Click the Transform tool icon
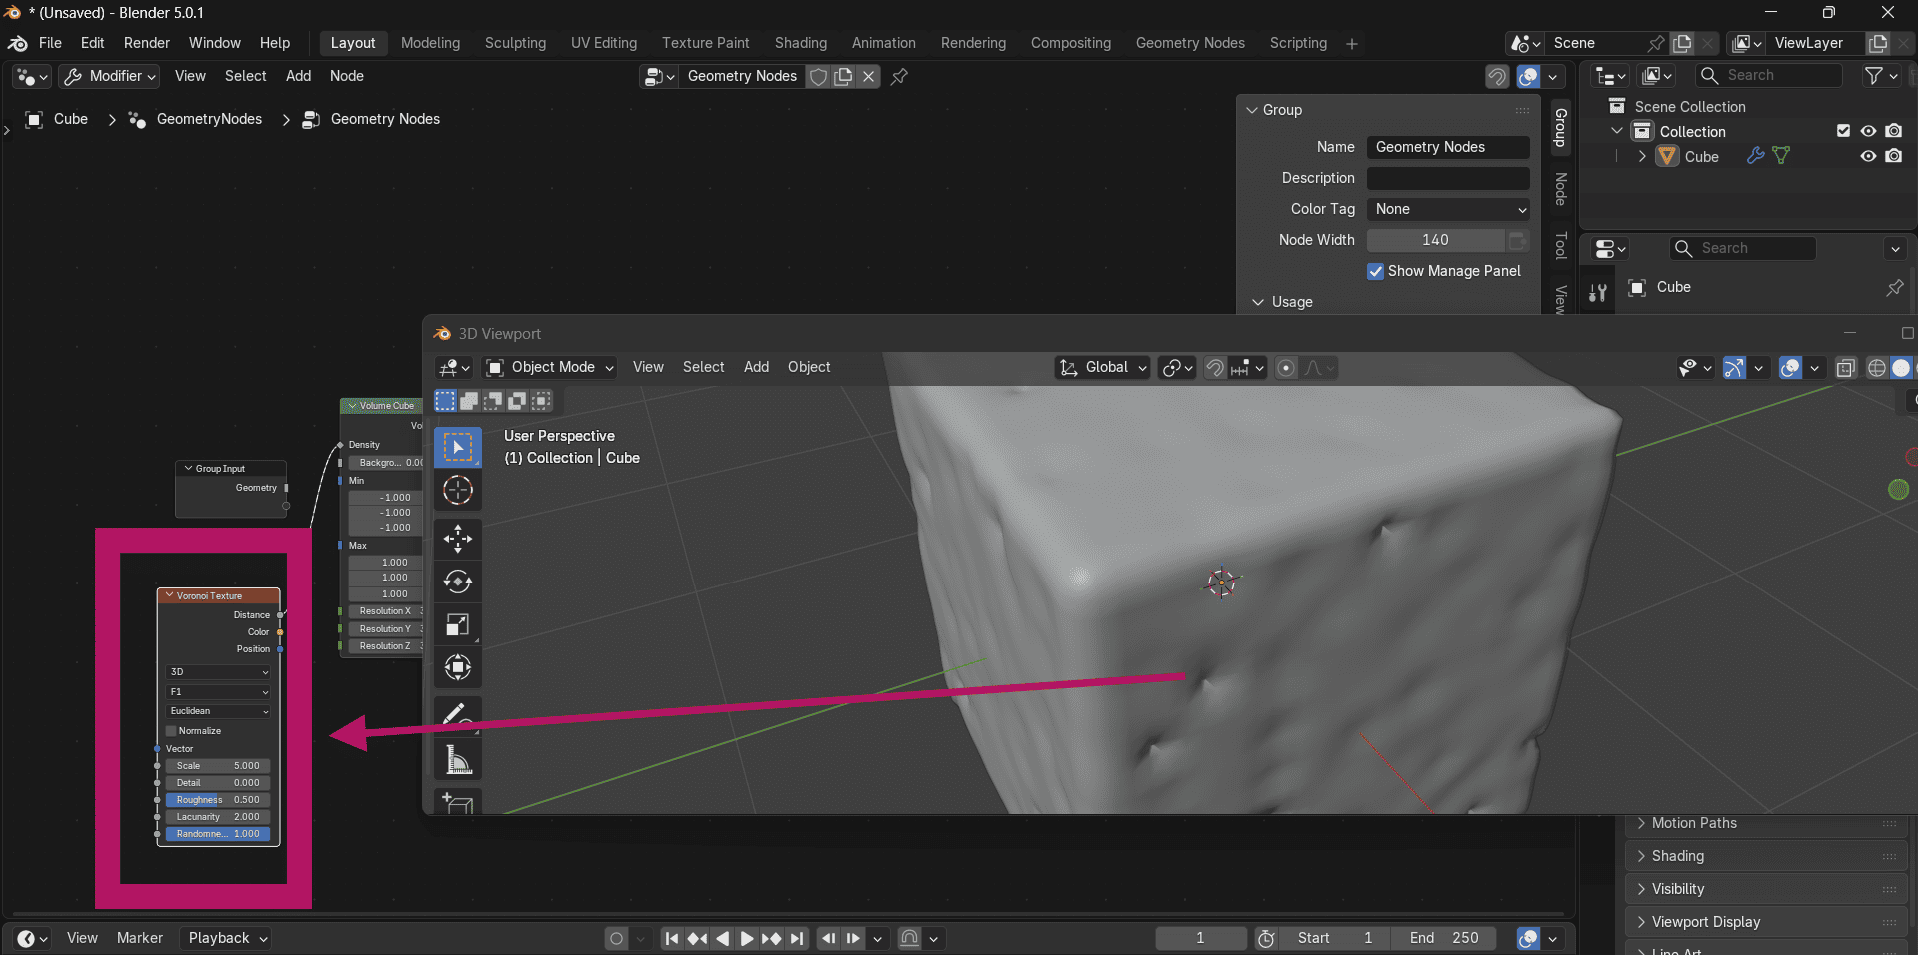The height and width of the screenshot is (955, 1918). 458,667
